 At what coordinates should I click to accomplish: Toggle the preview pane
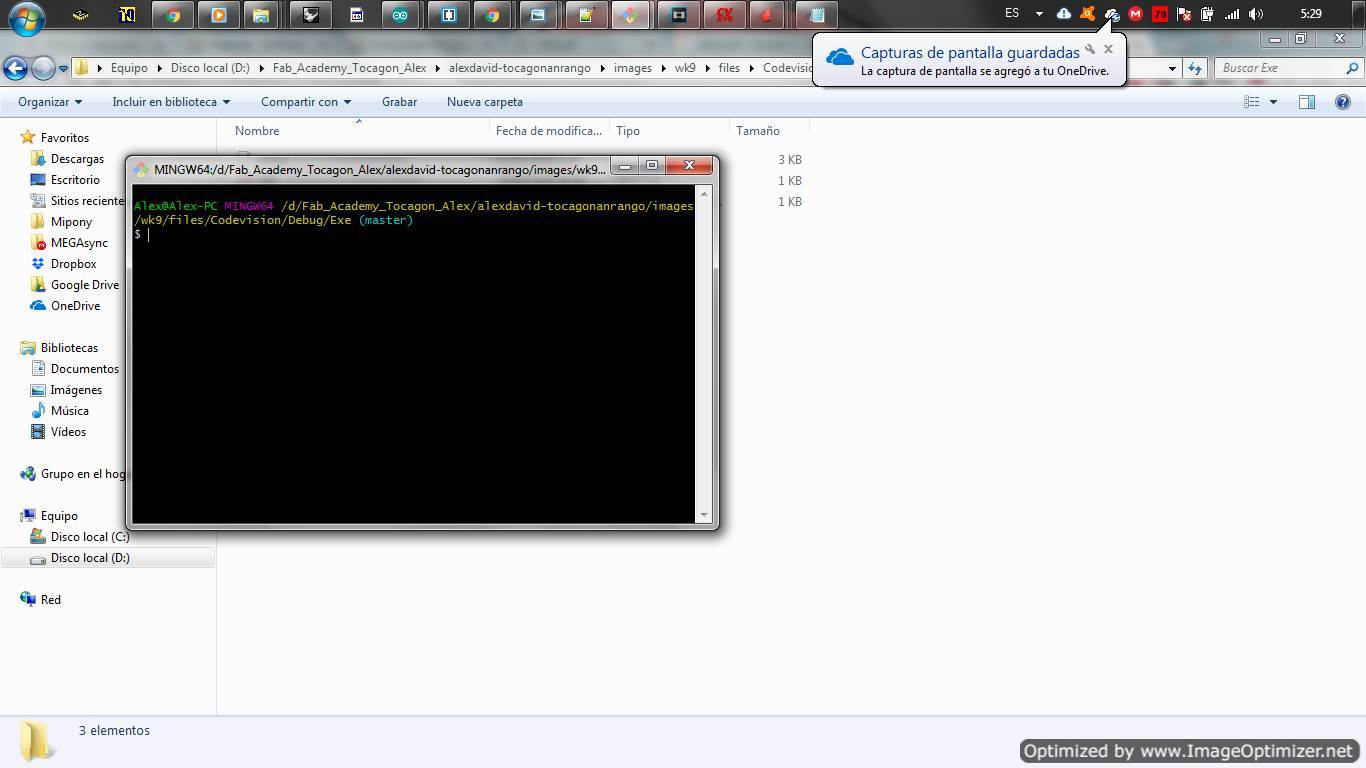(x=1307, y=102)
